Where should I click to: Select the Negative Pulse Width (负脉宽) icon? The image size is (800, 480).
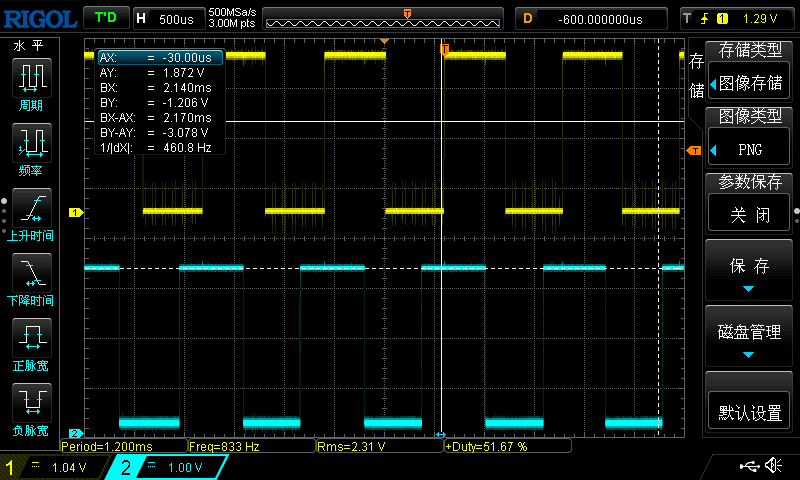[32, 402]
